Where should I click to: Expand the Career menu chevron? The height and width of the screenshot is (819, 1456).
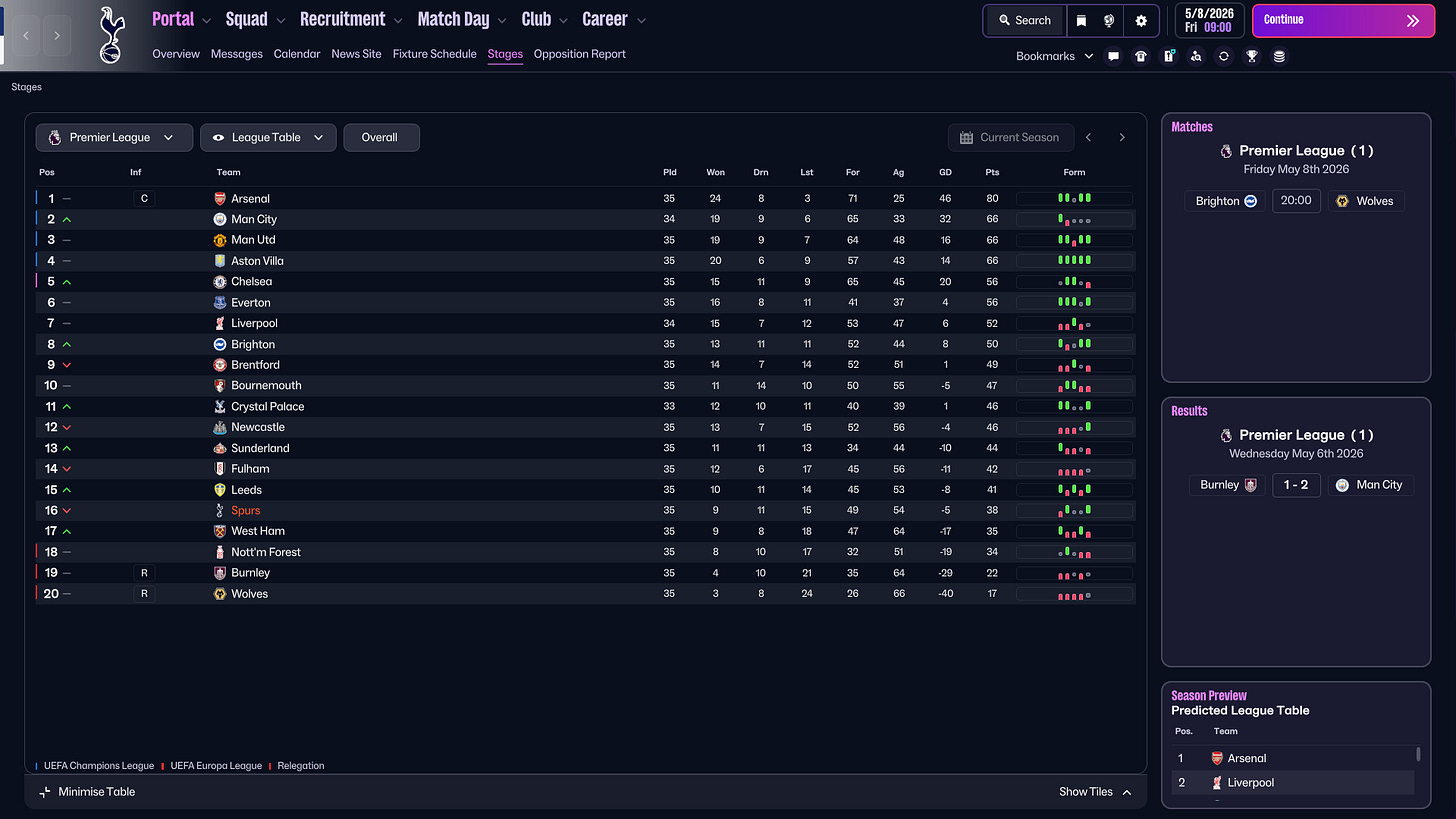(x=641, y=20)
